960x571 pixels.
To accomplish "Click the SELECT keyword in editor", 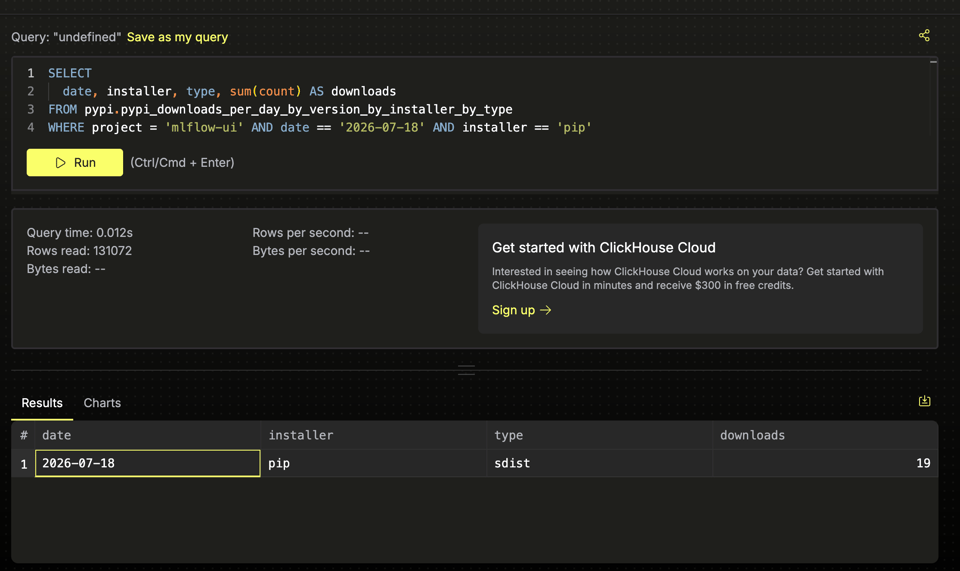I will pos(70,73).
